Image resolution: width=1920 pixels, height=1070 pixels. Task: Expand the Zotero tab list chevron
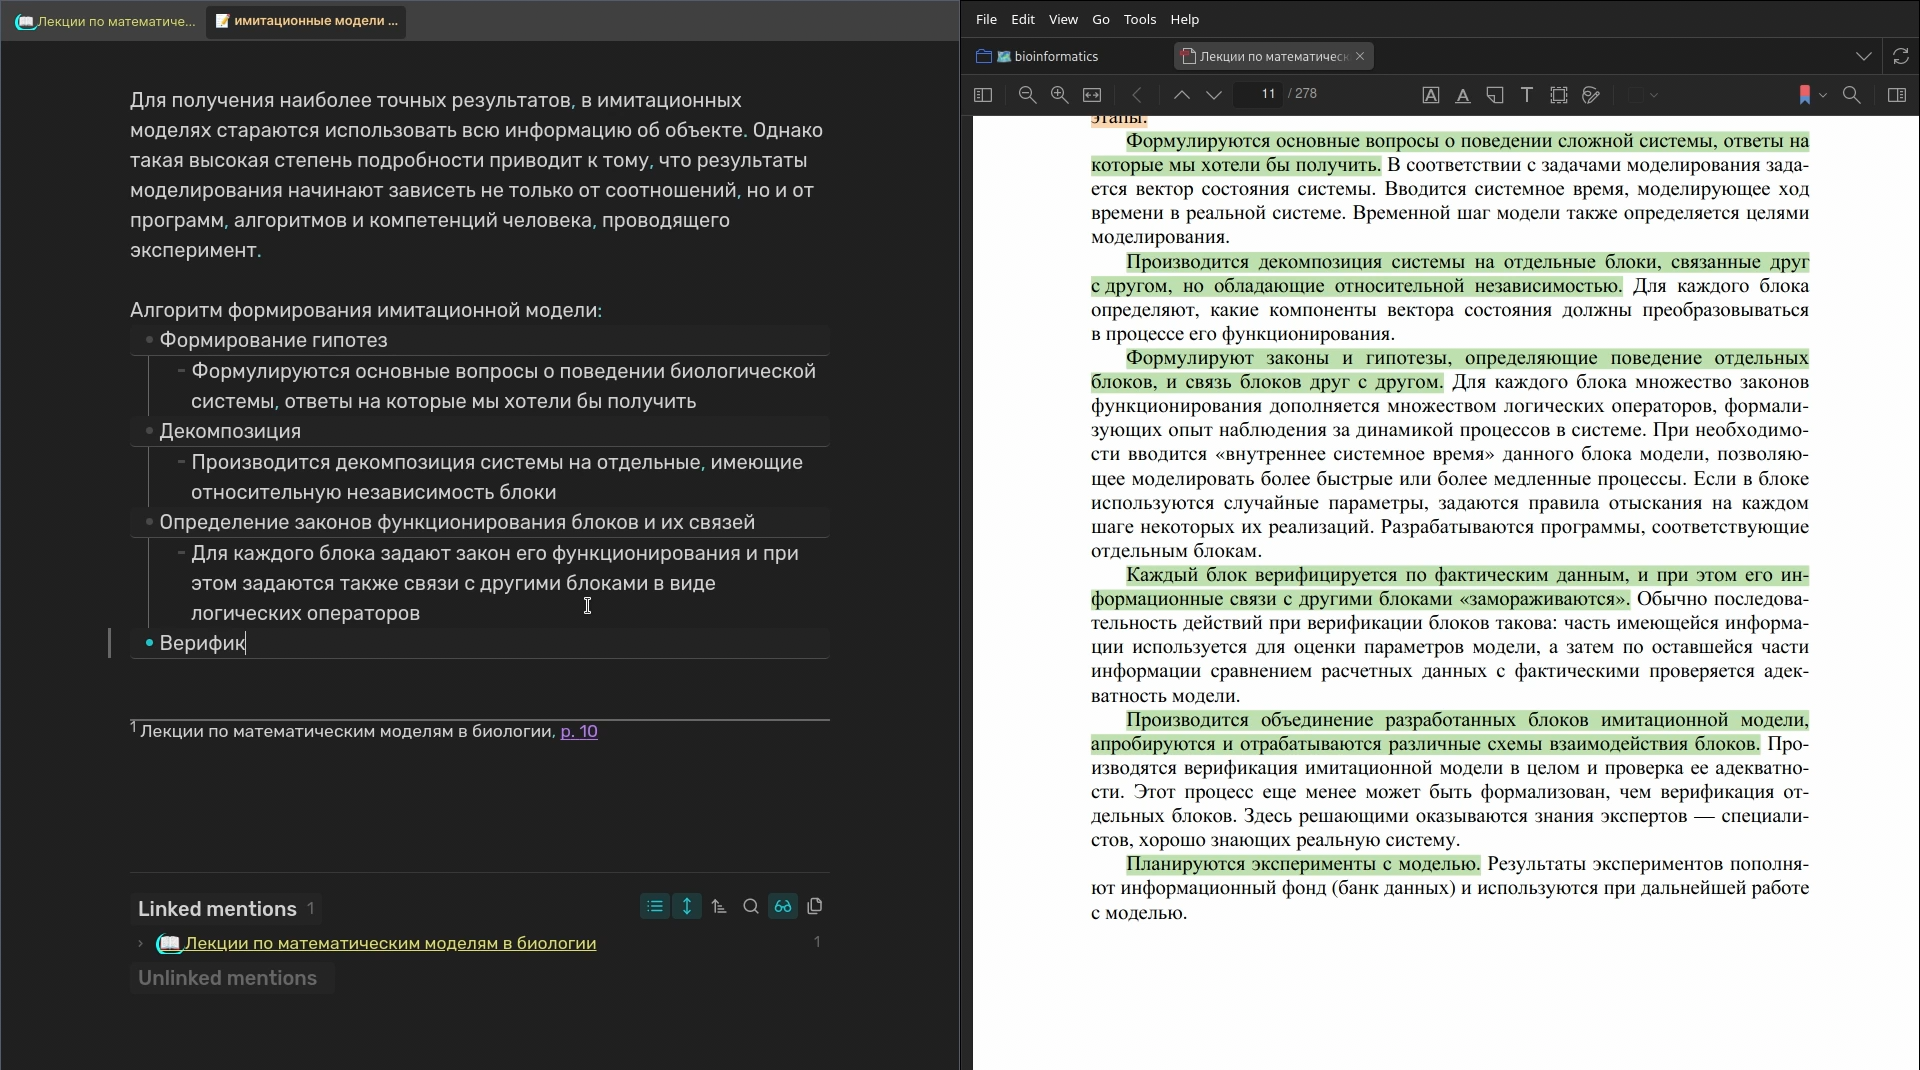point(1864,56)
